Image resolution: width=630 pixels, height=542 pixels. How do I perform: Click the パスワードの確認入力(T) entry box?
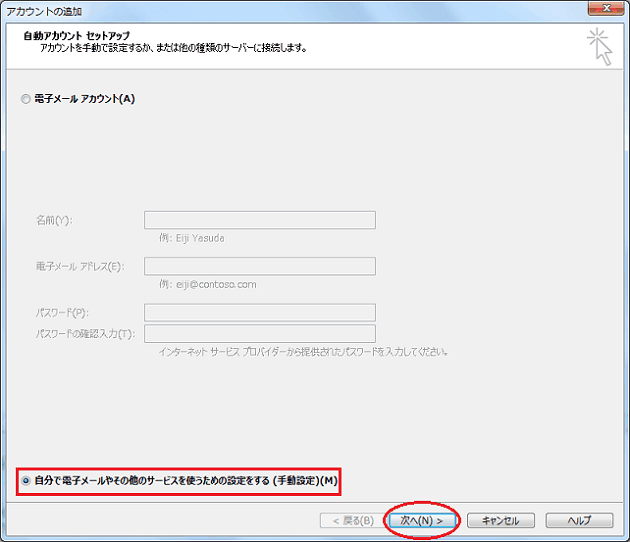pyautogui.click(x=260, y=333)
